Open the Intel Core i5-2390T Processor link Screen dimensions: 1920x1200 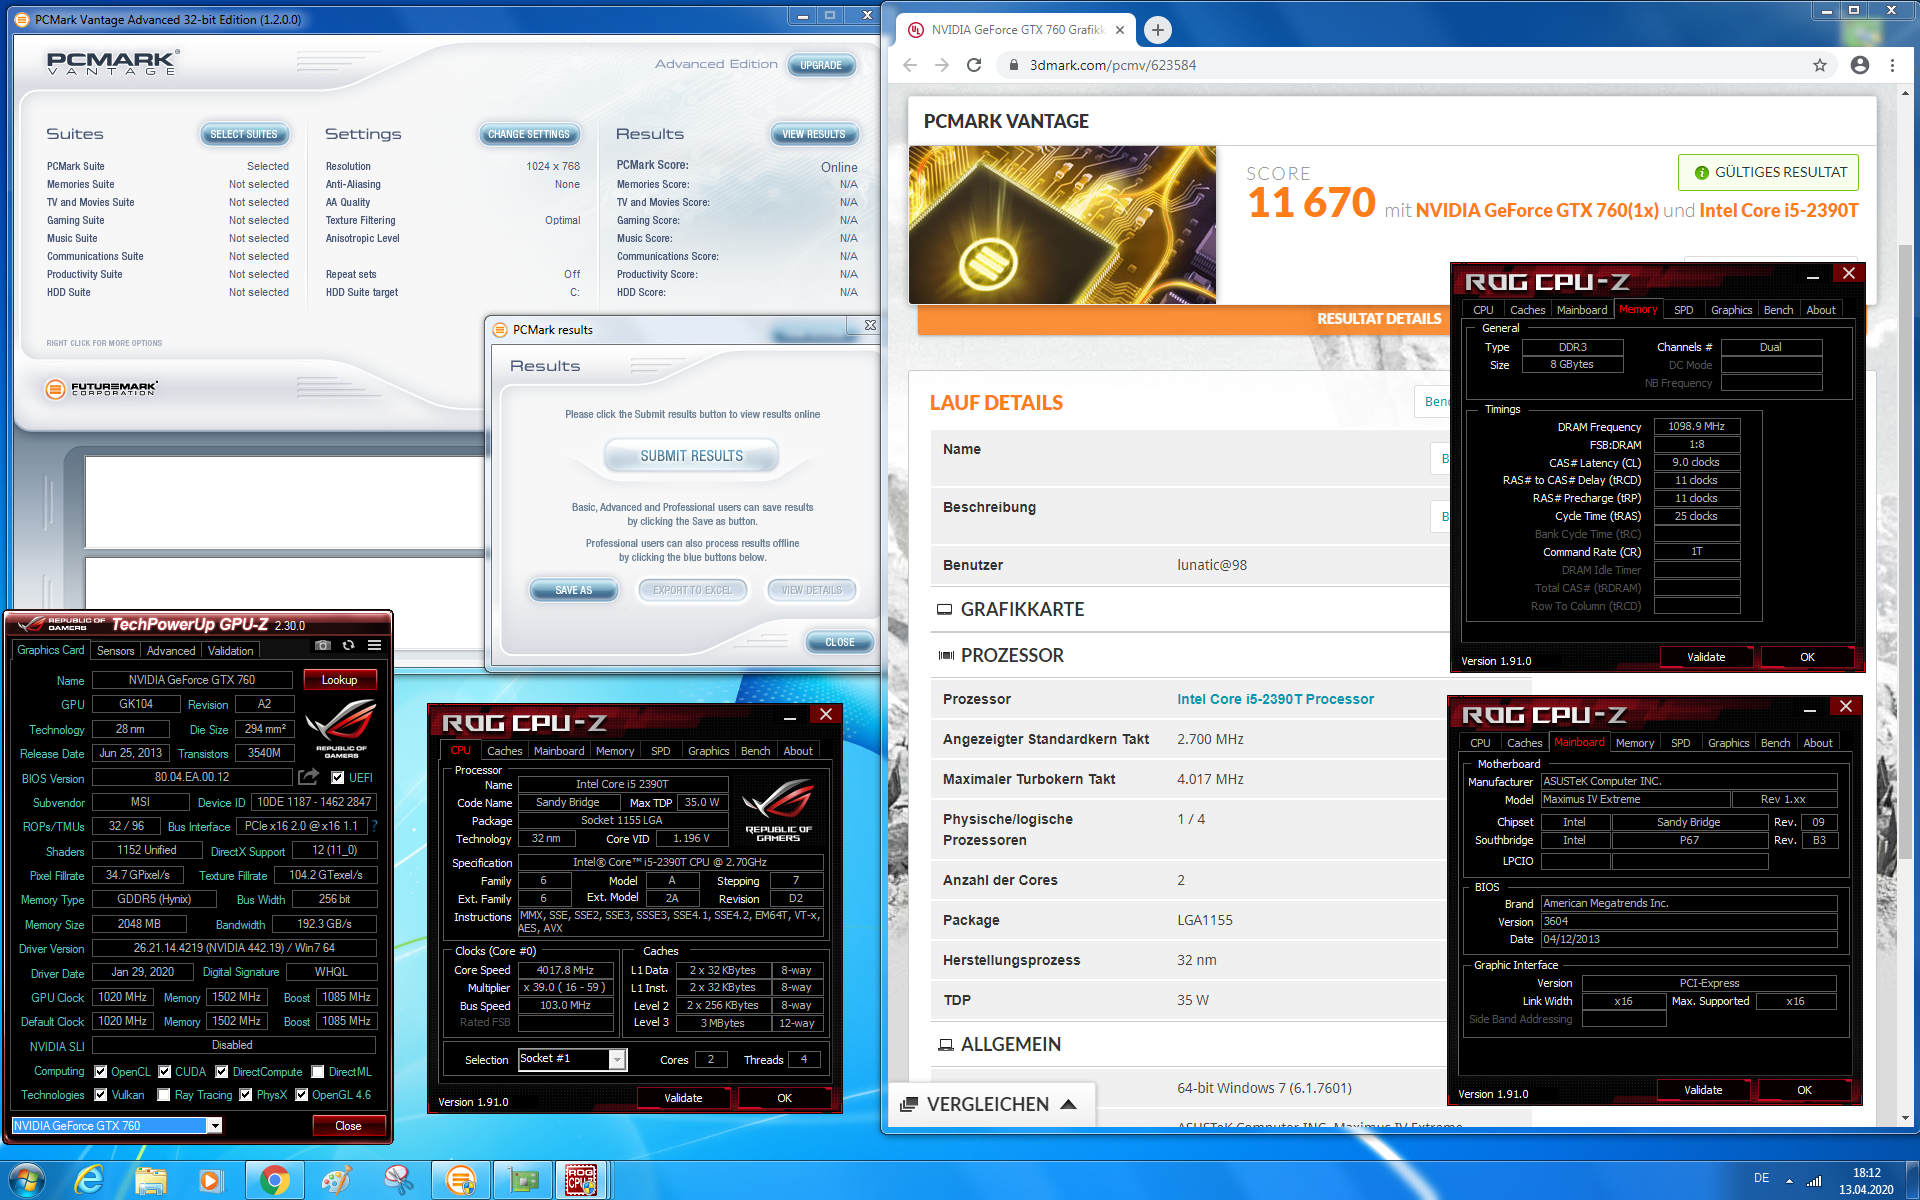[x=1275, y=699]
